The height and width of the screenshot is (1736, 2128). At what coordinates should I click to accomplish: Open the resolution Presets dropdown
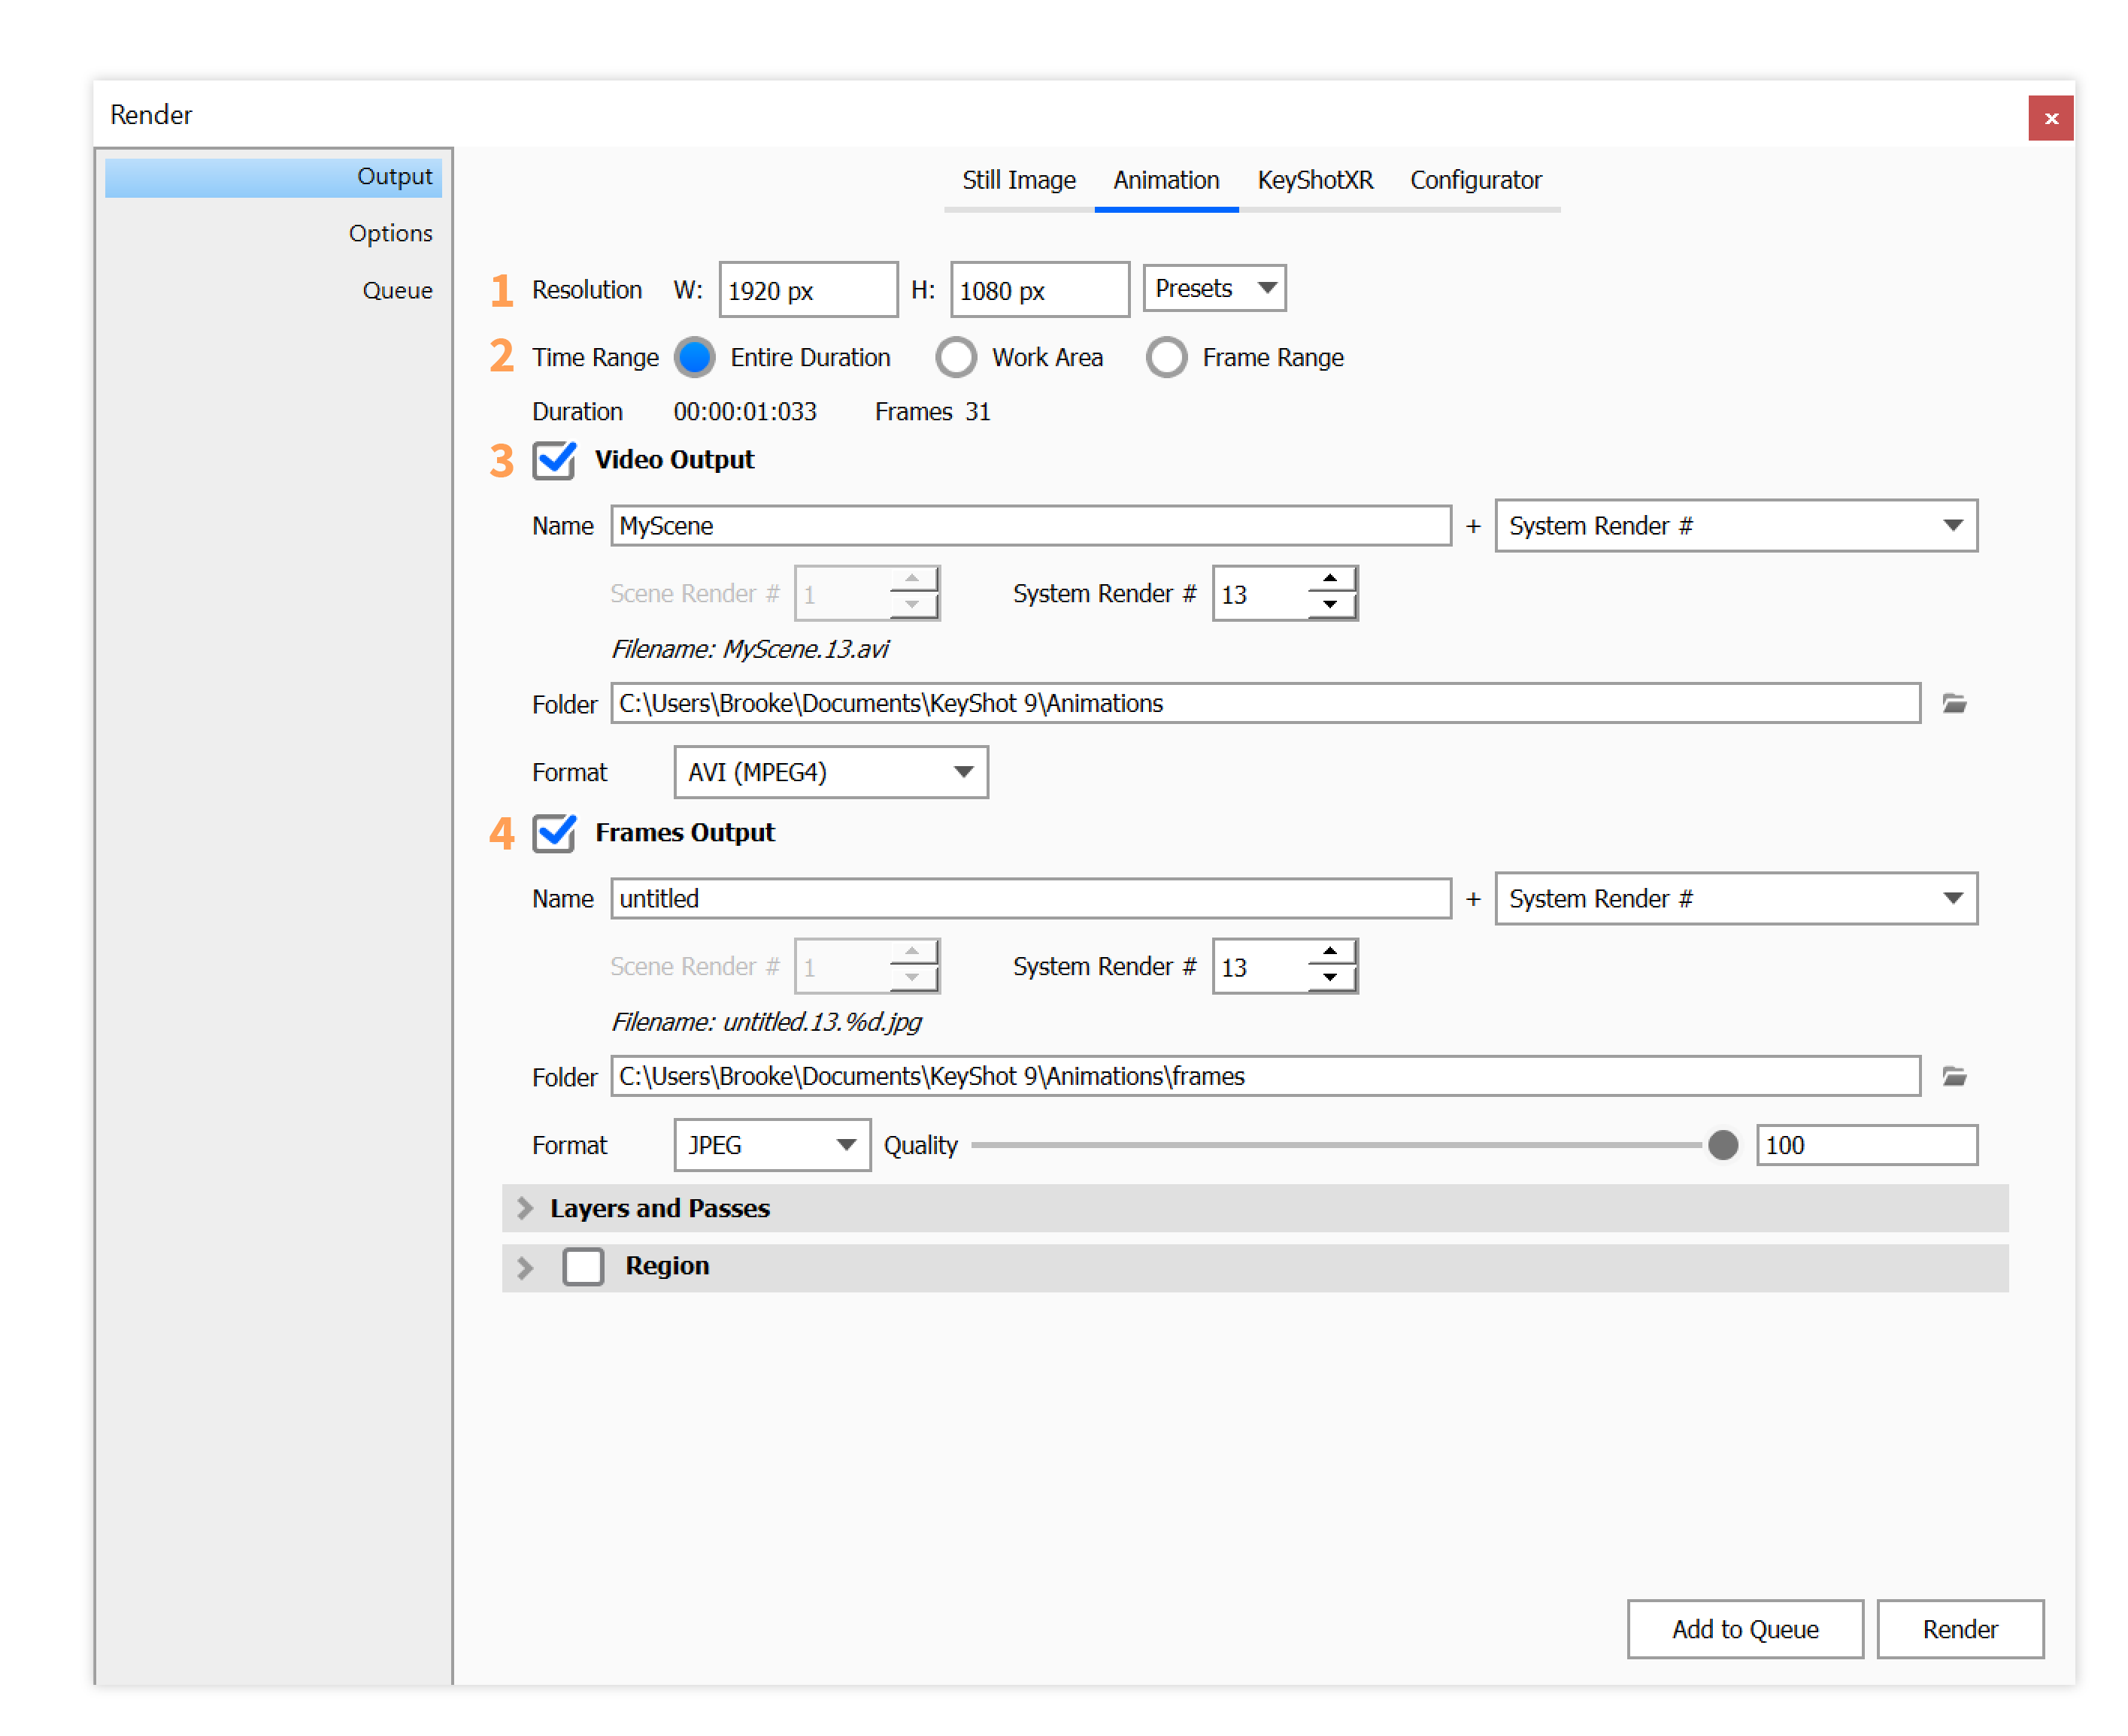coord(1213,288)
